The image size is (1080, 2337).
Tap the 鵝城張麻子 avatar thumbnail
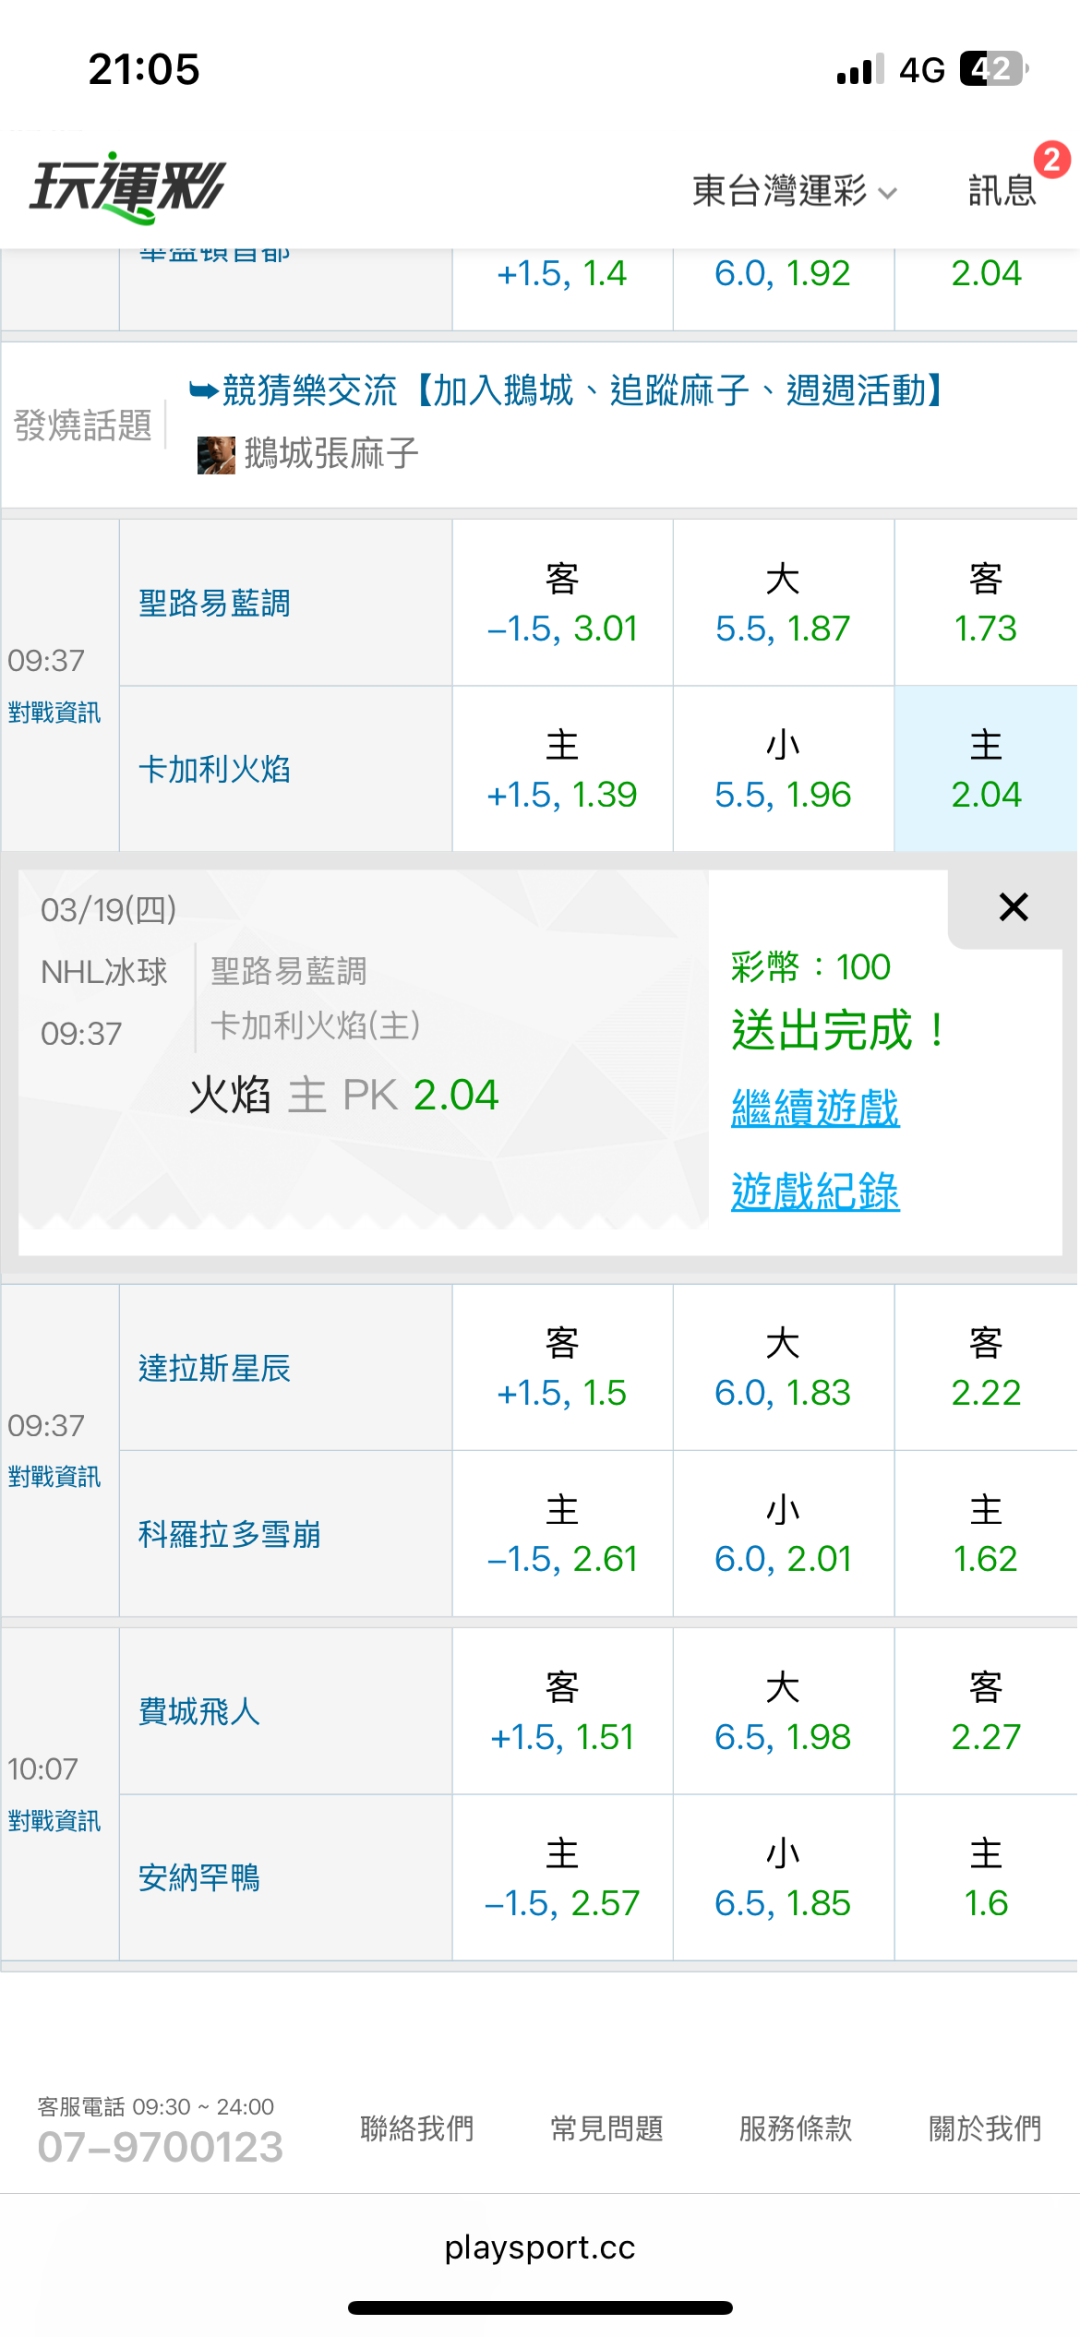215,454
